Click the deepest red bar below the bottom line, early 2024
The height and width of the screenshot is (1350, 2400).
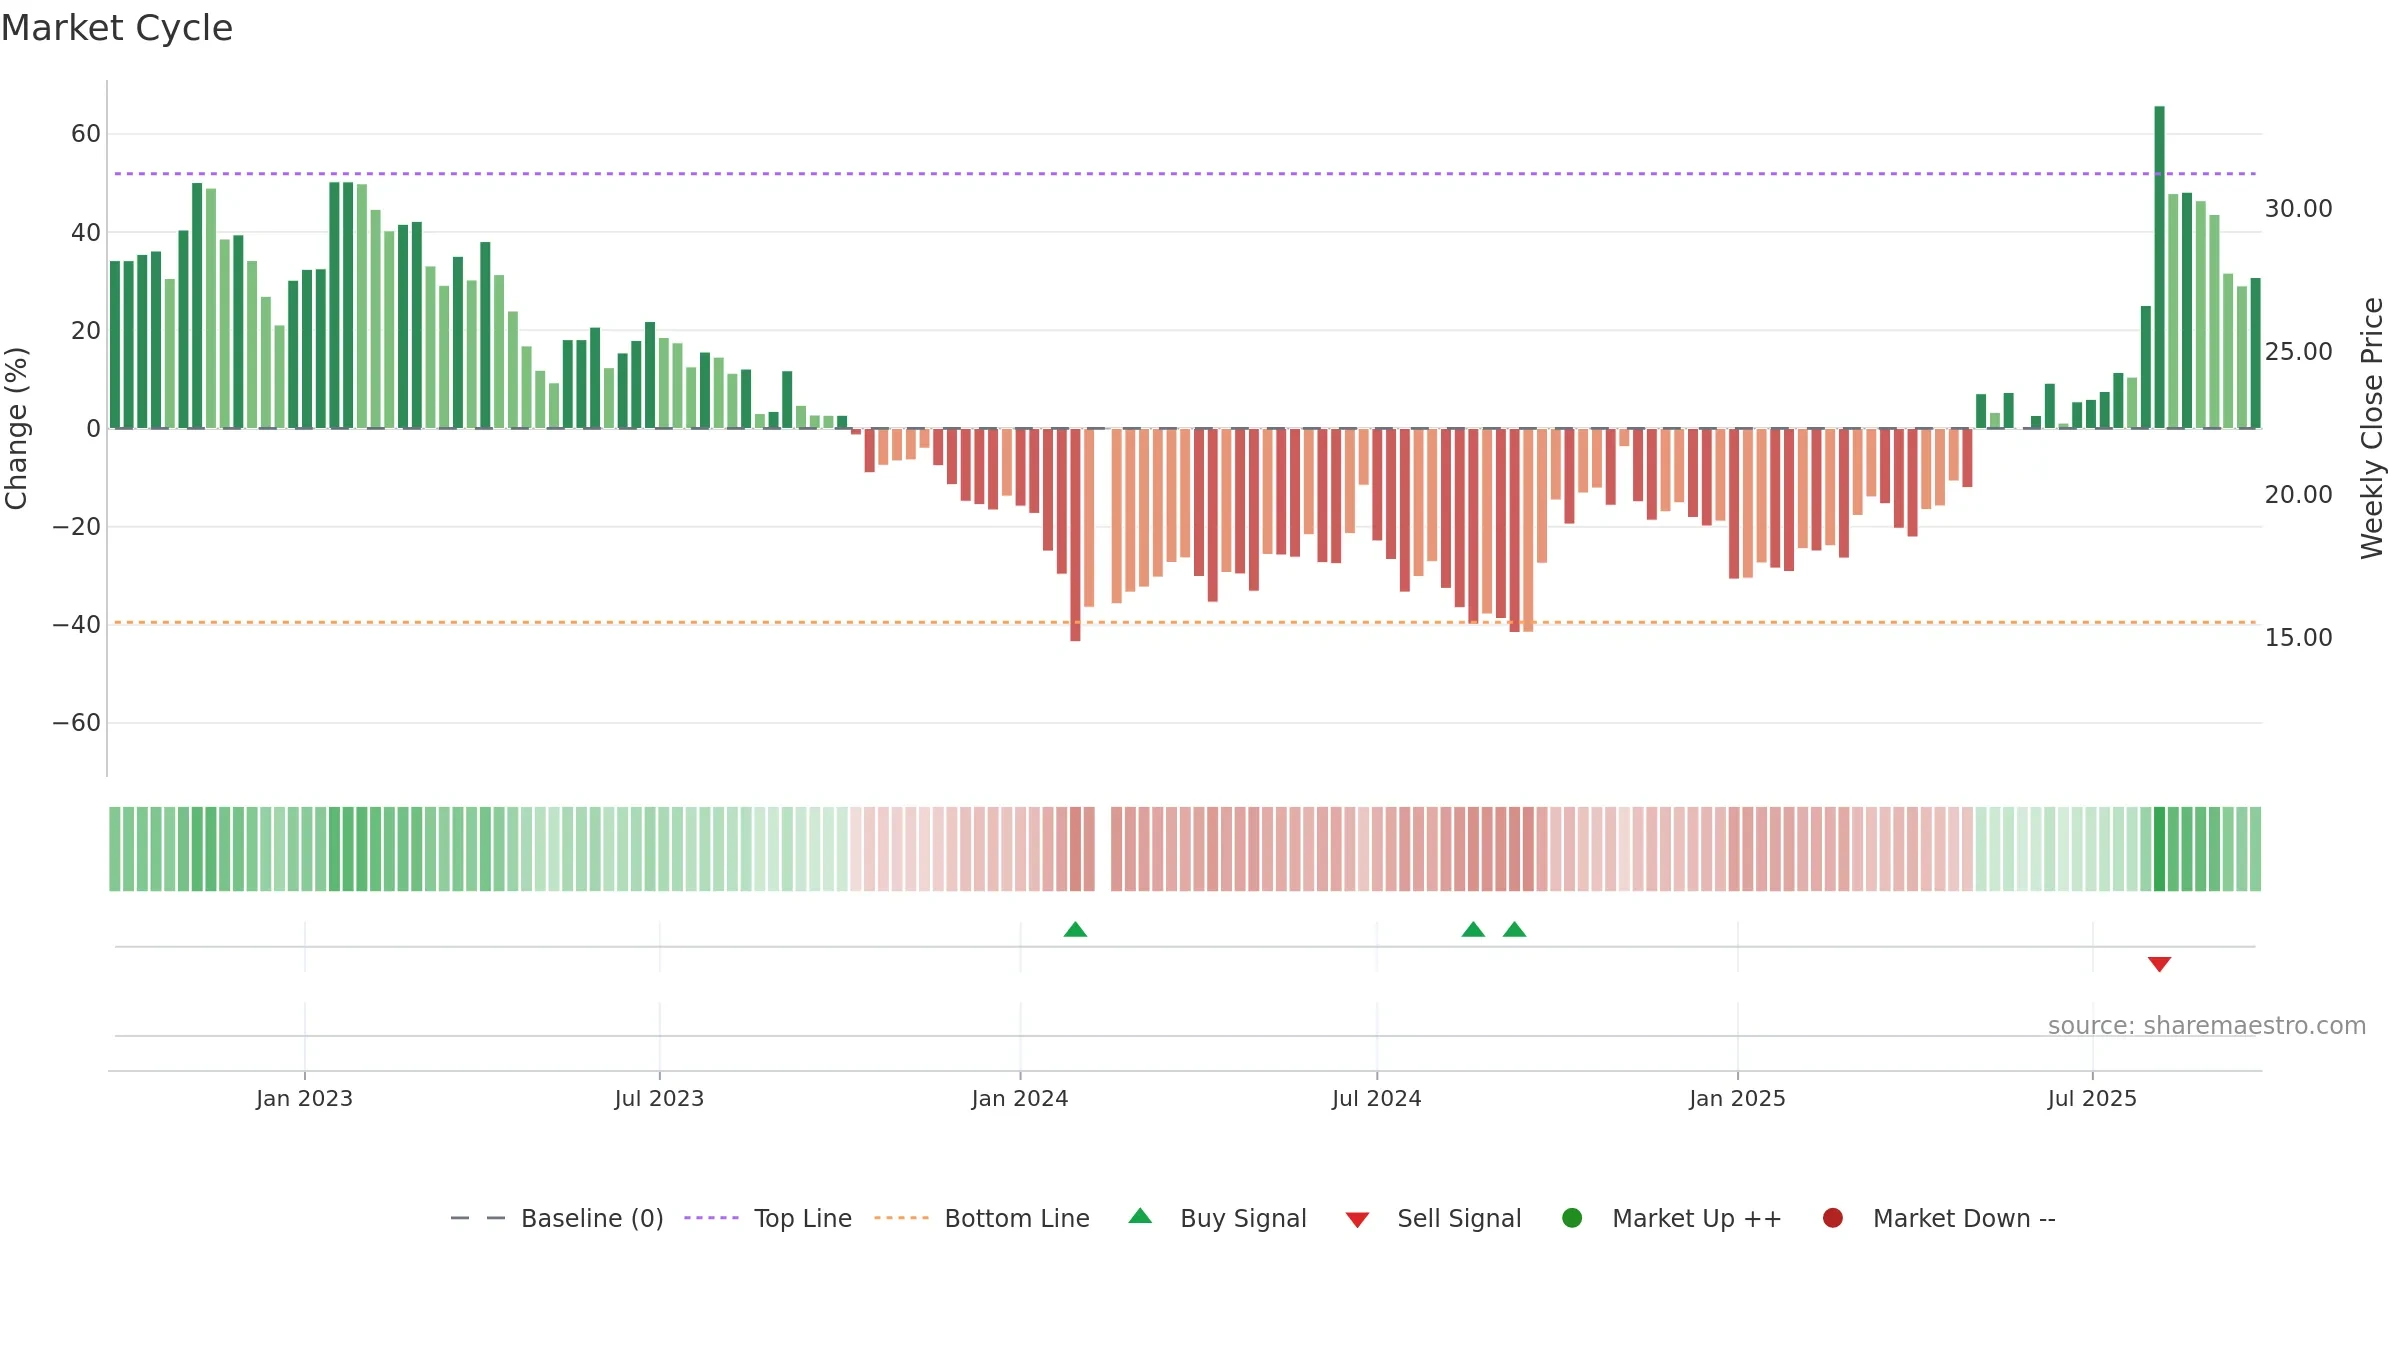tap(1075, 534)
